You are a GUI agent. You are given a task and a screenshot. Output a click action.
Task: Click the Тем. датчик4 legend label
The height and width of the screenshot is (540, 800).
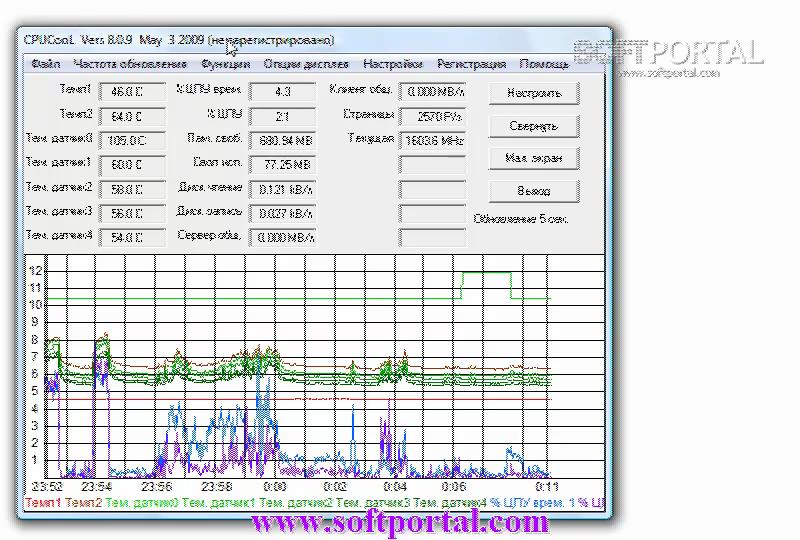450,503
